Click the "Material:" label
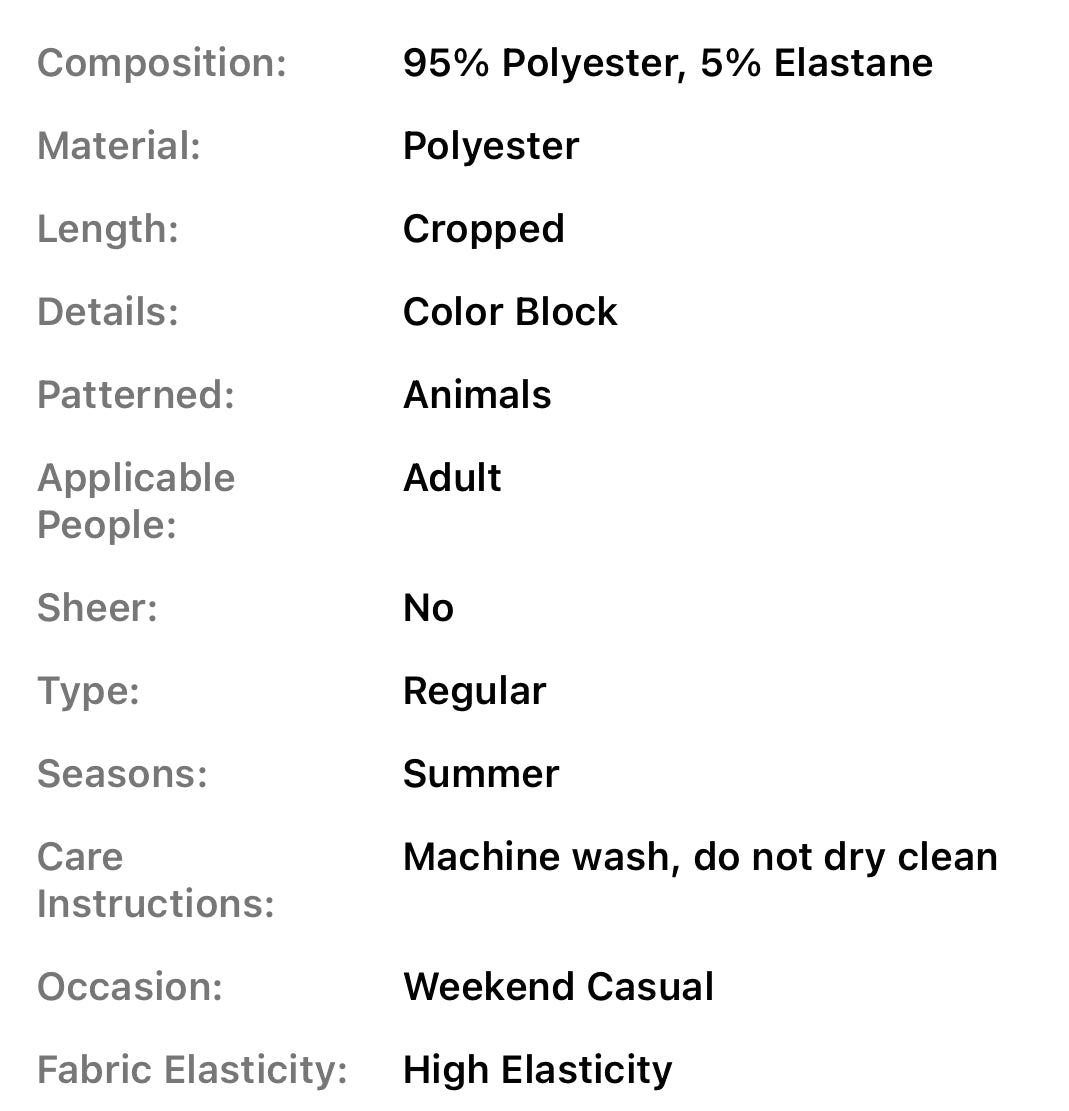 (x=119, y=146)
